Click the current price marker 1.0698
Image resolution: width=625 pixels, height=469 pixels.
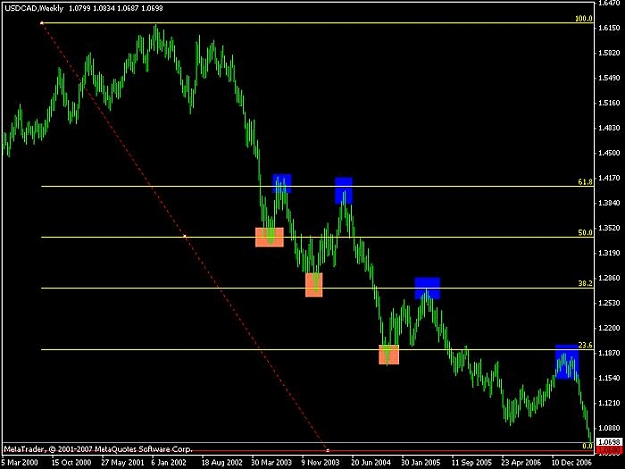tap(609, 442)
